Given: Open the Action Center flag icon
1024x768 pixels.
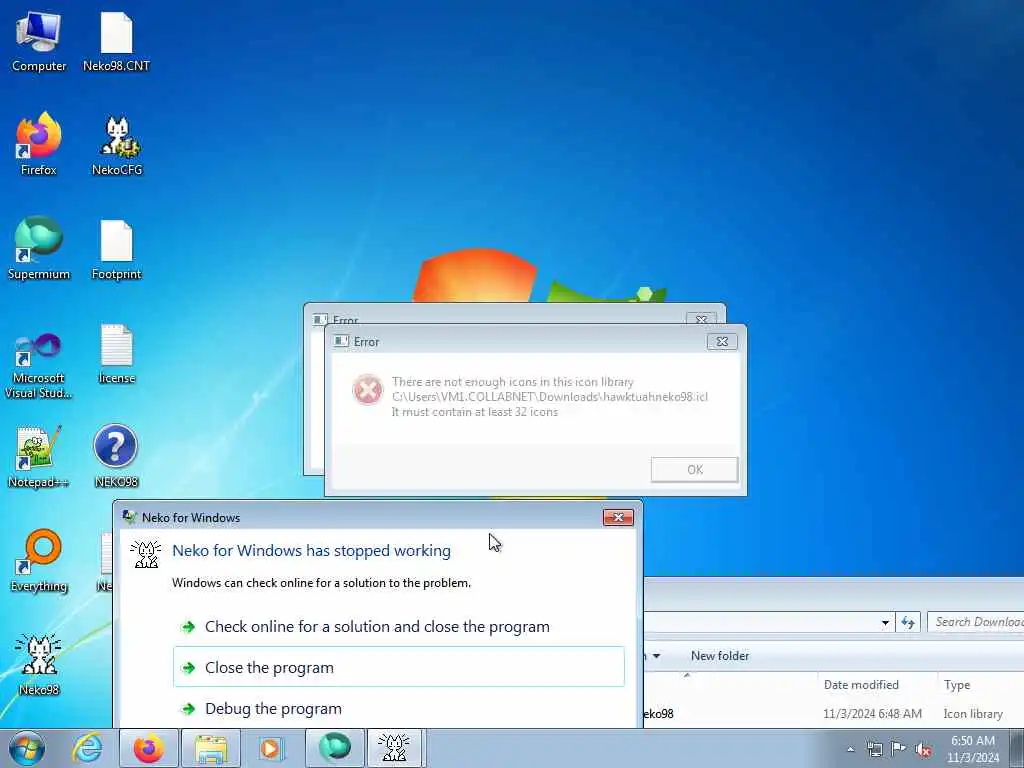Looking at the screenshot, I should click(899, 749).
